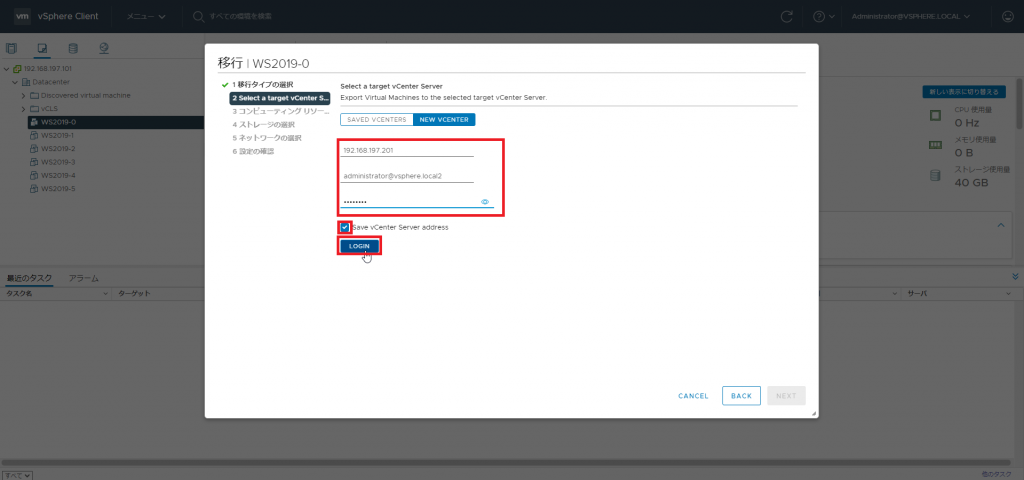Click step 6 設定の確認
Screen dimensions: 1024x480
pos(253,152)
